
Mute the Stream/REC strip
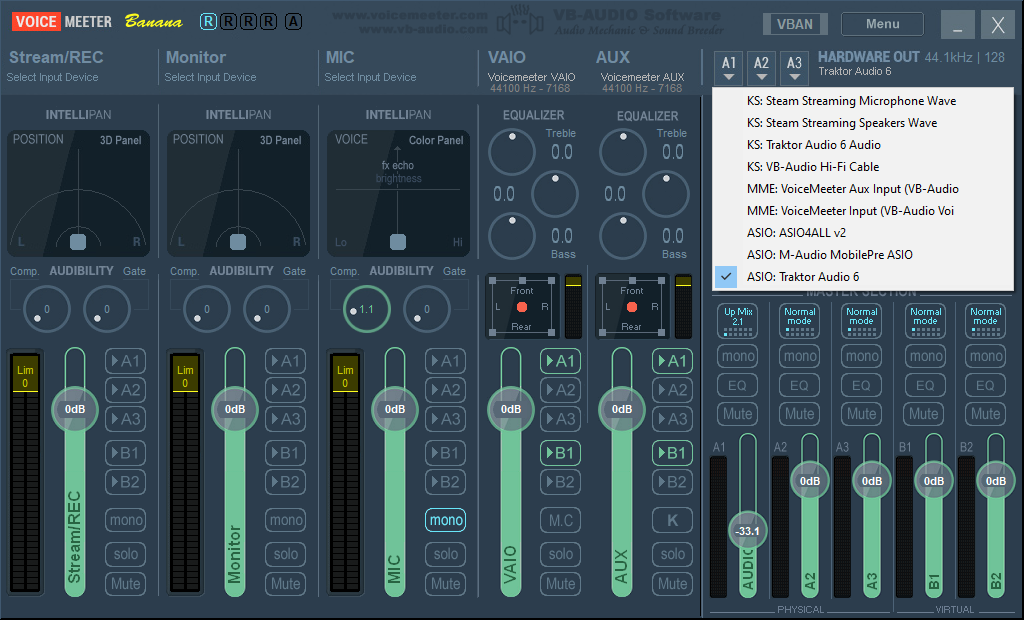tap(125, 583)
